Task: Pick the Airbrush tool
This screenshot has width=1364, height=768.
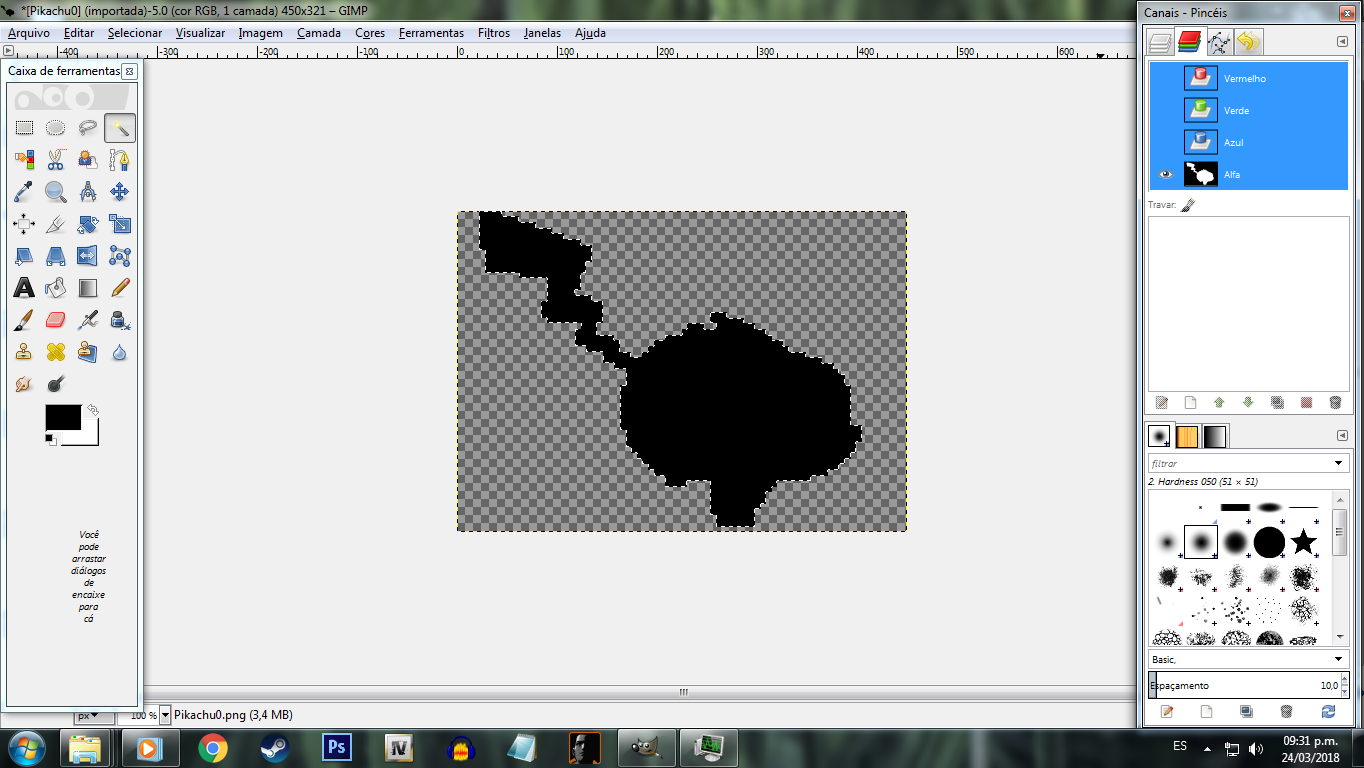Action: pyautogui.click(x=88, y=320)
